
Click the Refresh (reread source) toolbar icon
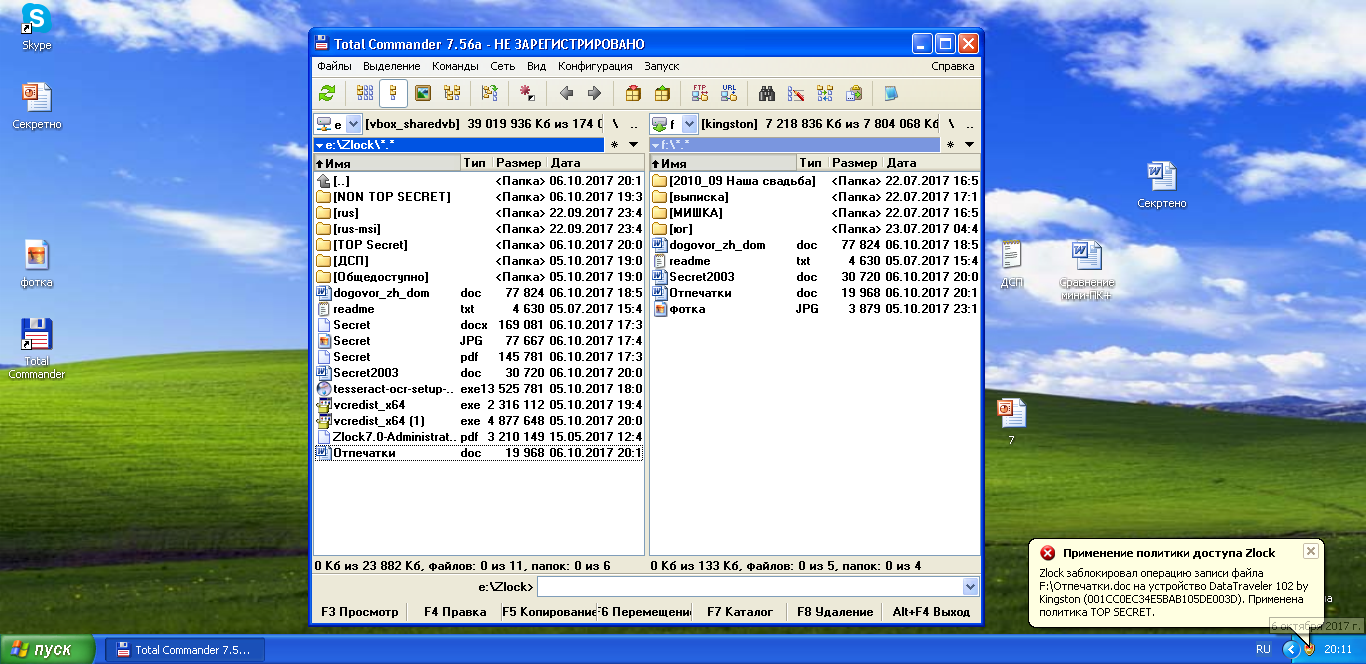coord(327,94)
